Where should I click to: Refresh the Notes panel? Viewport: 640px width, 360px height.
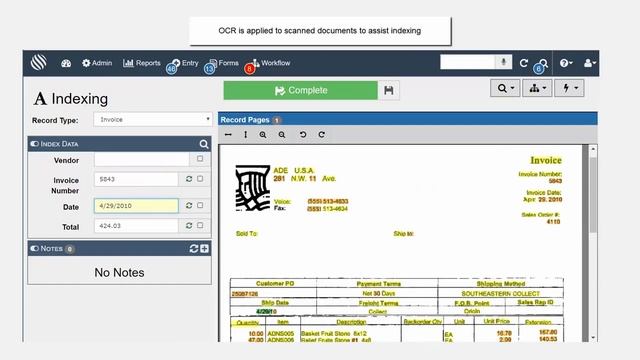(x=193, y=248)
